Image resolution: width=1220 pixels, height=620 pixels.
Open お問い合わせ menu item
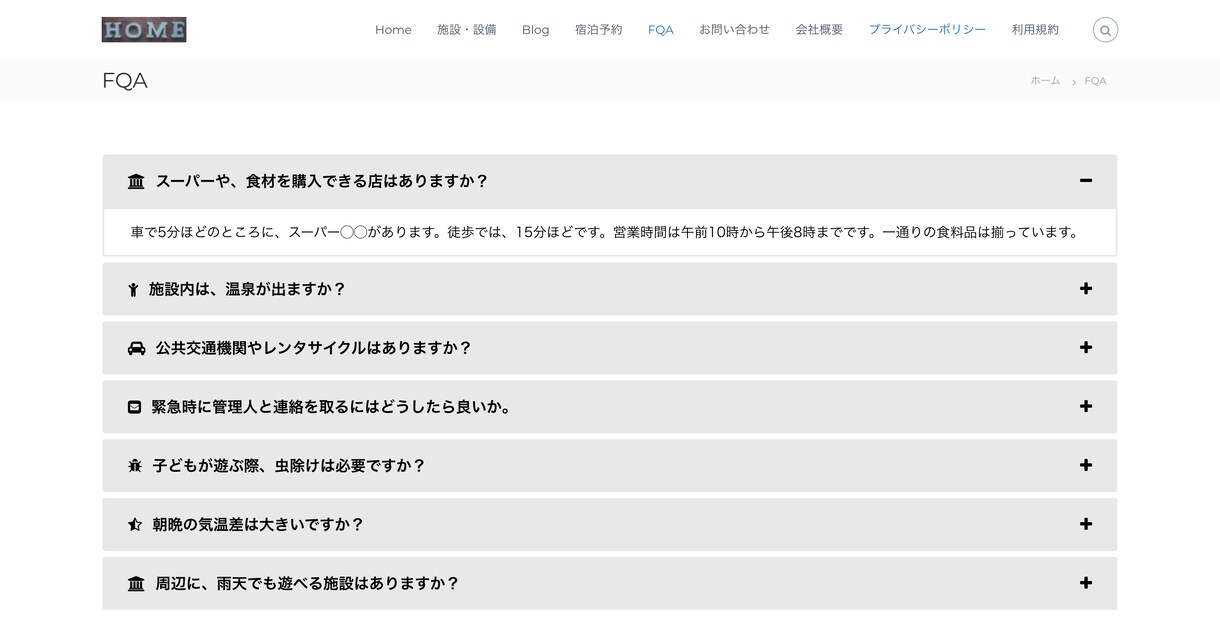(735, 30)
